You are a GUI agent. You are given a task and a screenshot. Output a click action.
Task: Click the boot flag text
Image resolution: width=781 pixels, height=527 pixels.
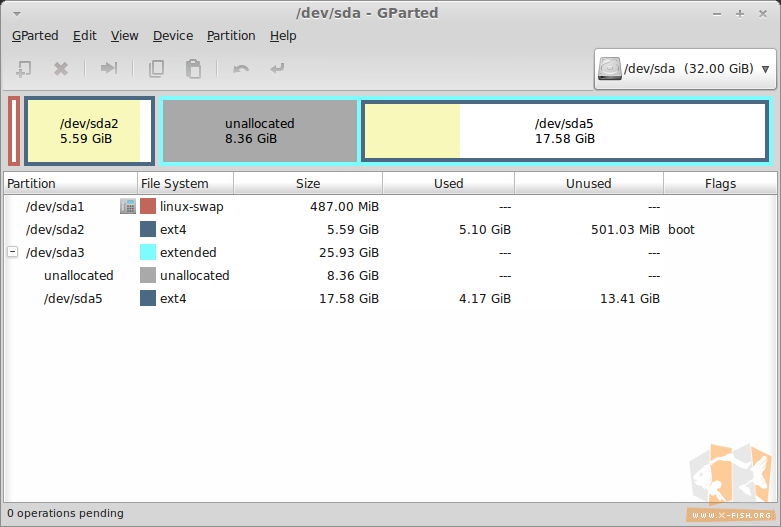pos(681,229)
